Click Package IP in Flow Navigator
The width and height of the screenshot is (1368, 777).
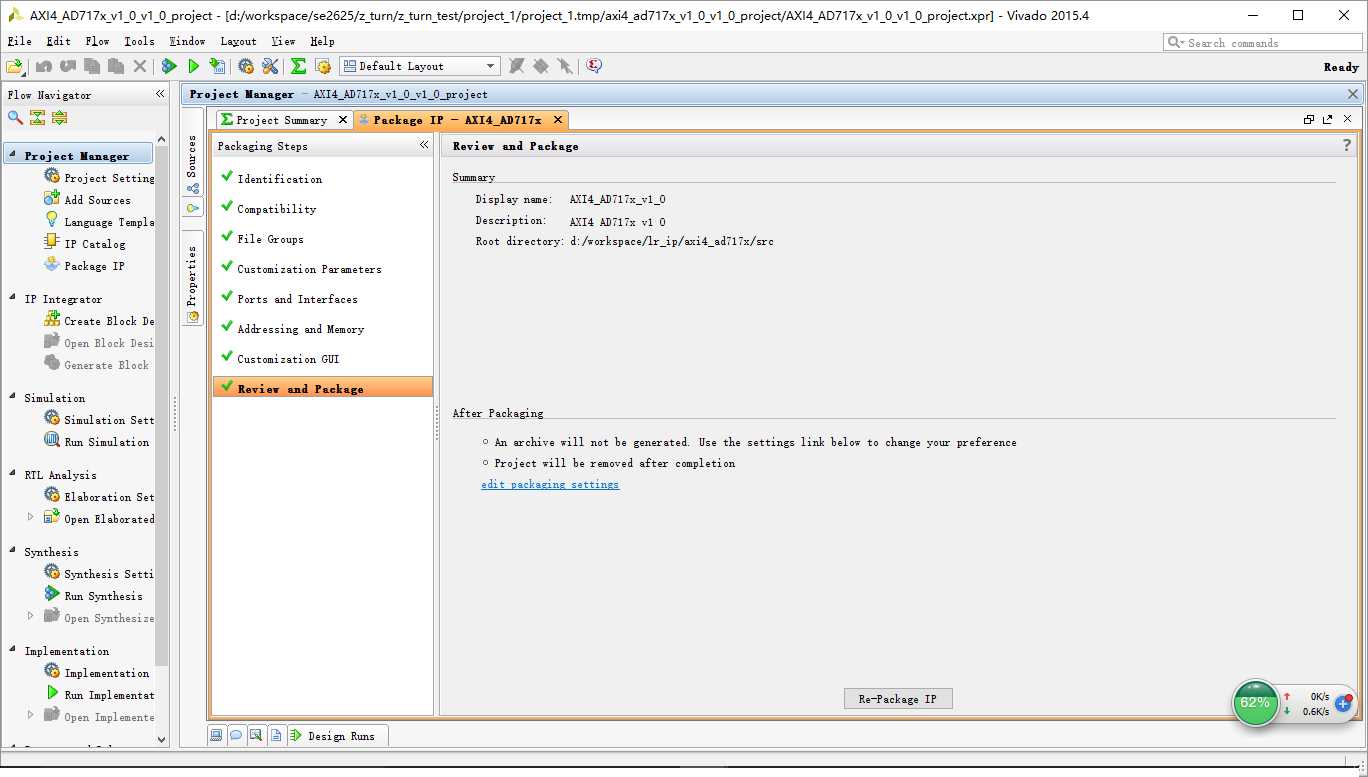[85, 265]
